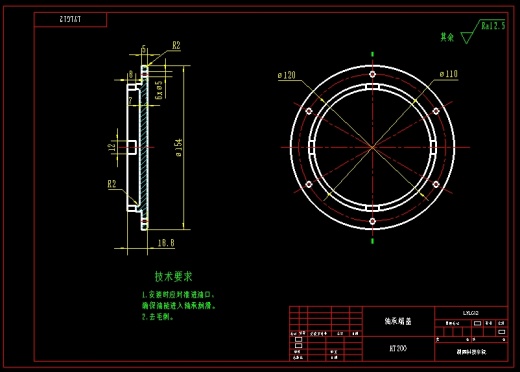Click the 其余 text beside roughness symbol

[x=447, y=37]
